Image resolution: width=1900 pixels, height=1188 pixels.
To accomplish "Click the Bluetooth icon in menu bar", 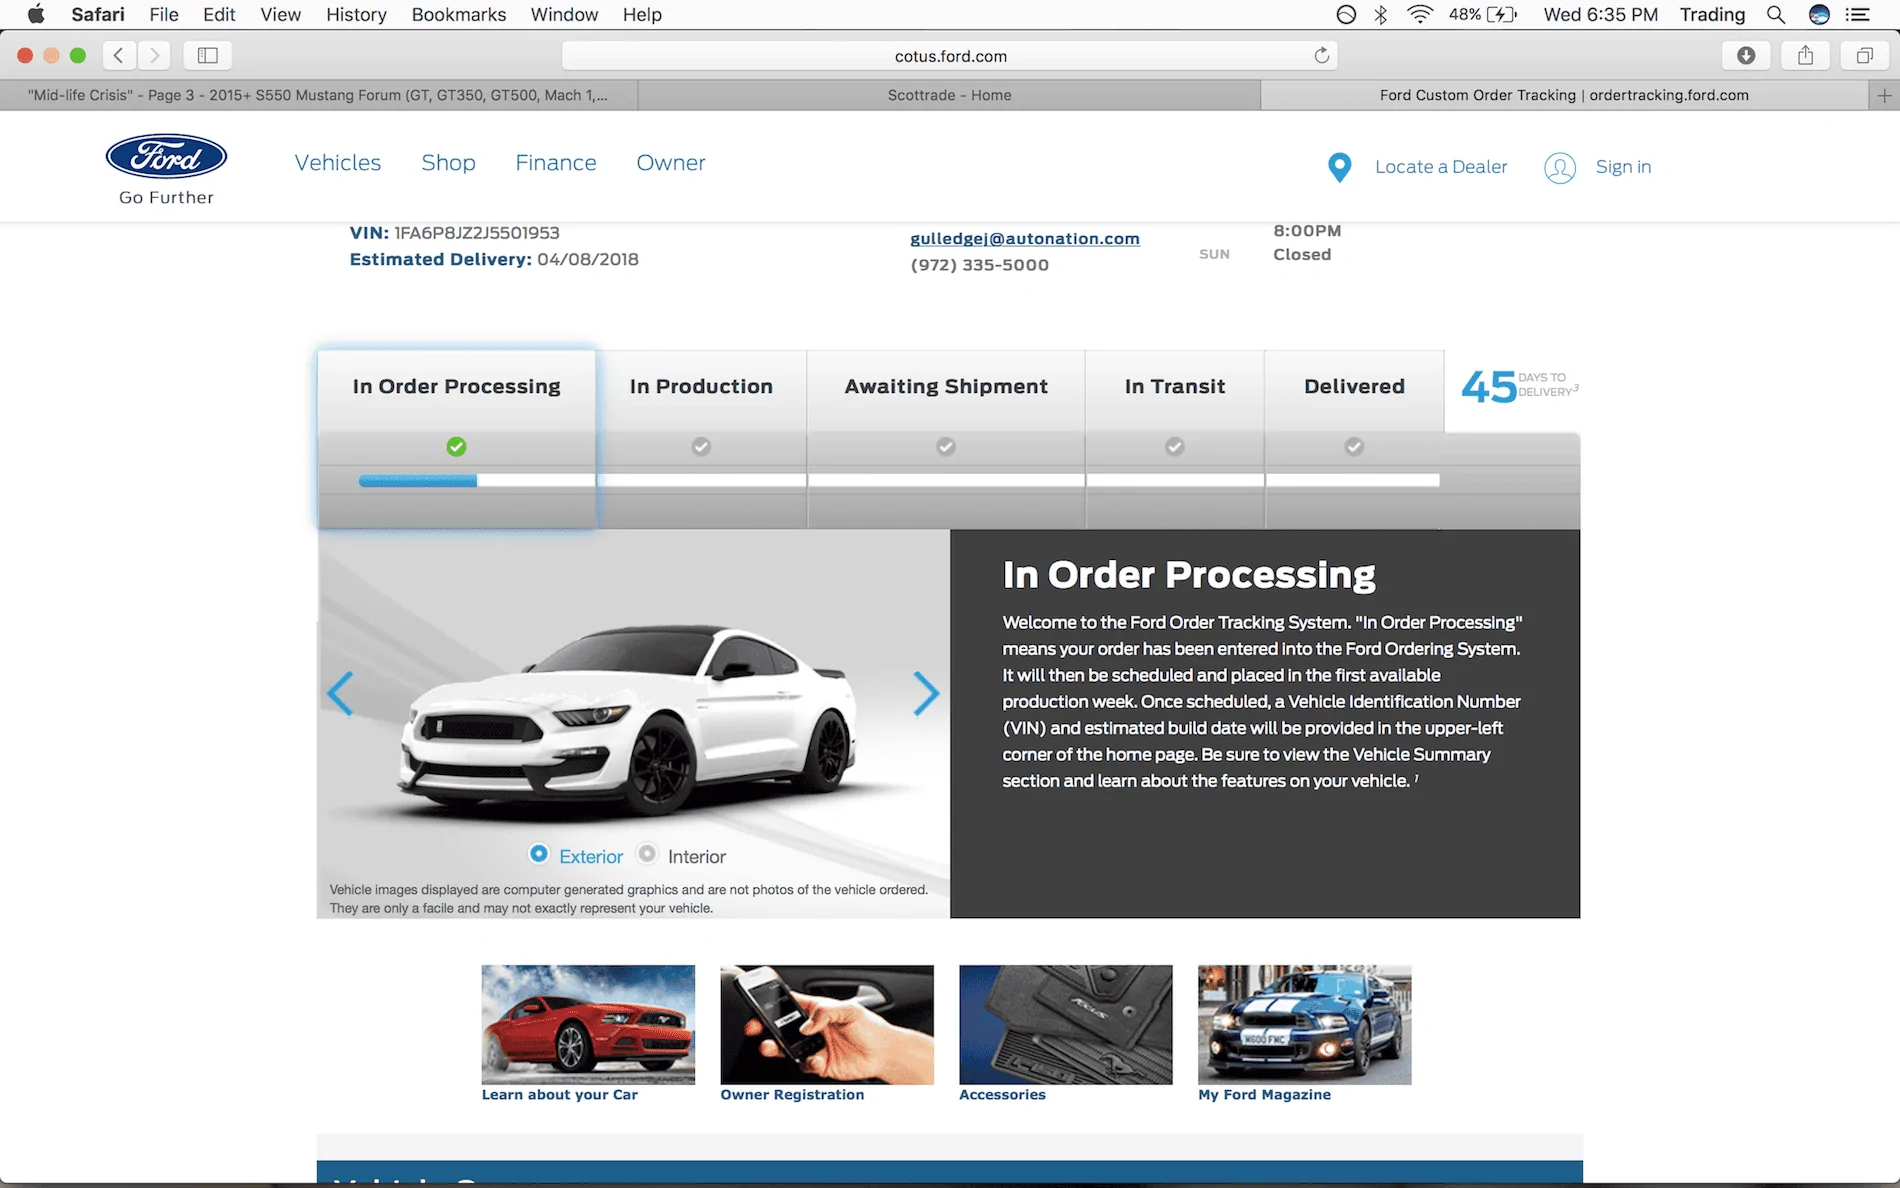I will tap(1380, 14).
